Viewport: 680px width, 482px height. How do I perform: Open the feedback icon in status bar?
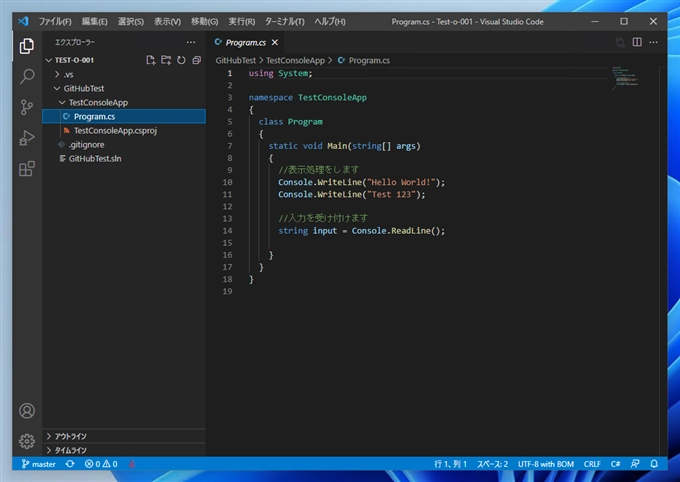635,464
